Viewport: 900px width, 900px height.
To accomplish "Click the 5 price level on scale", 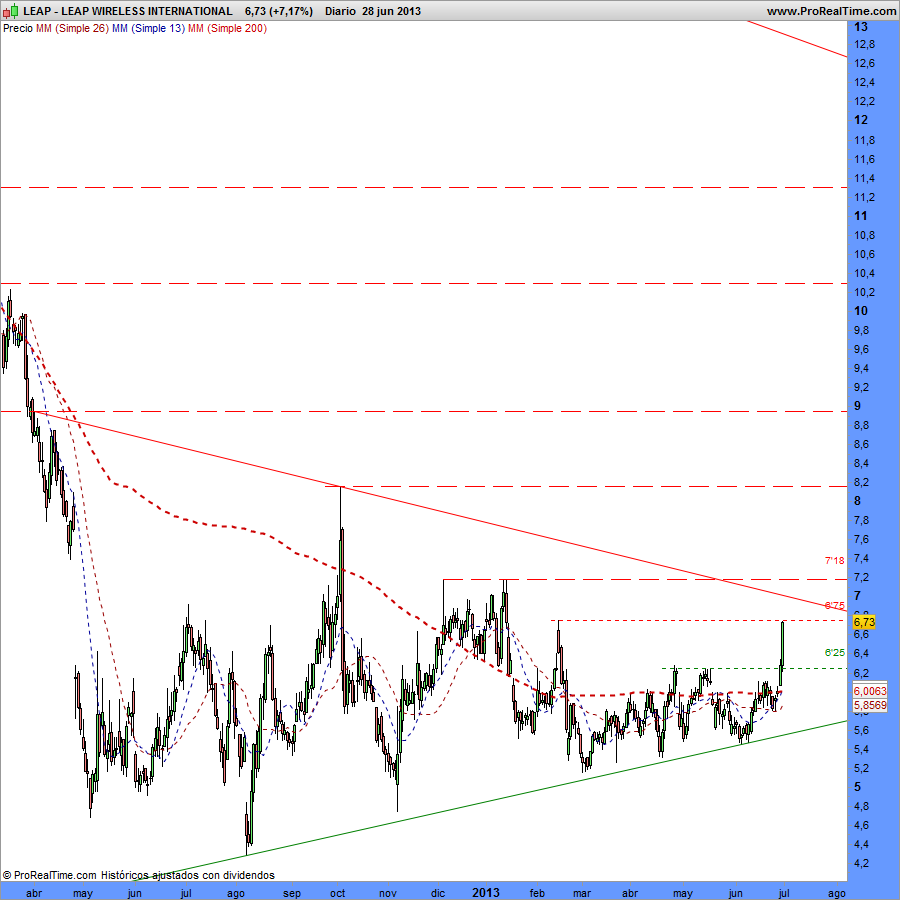I will coord(858,786).
